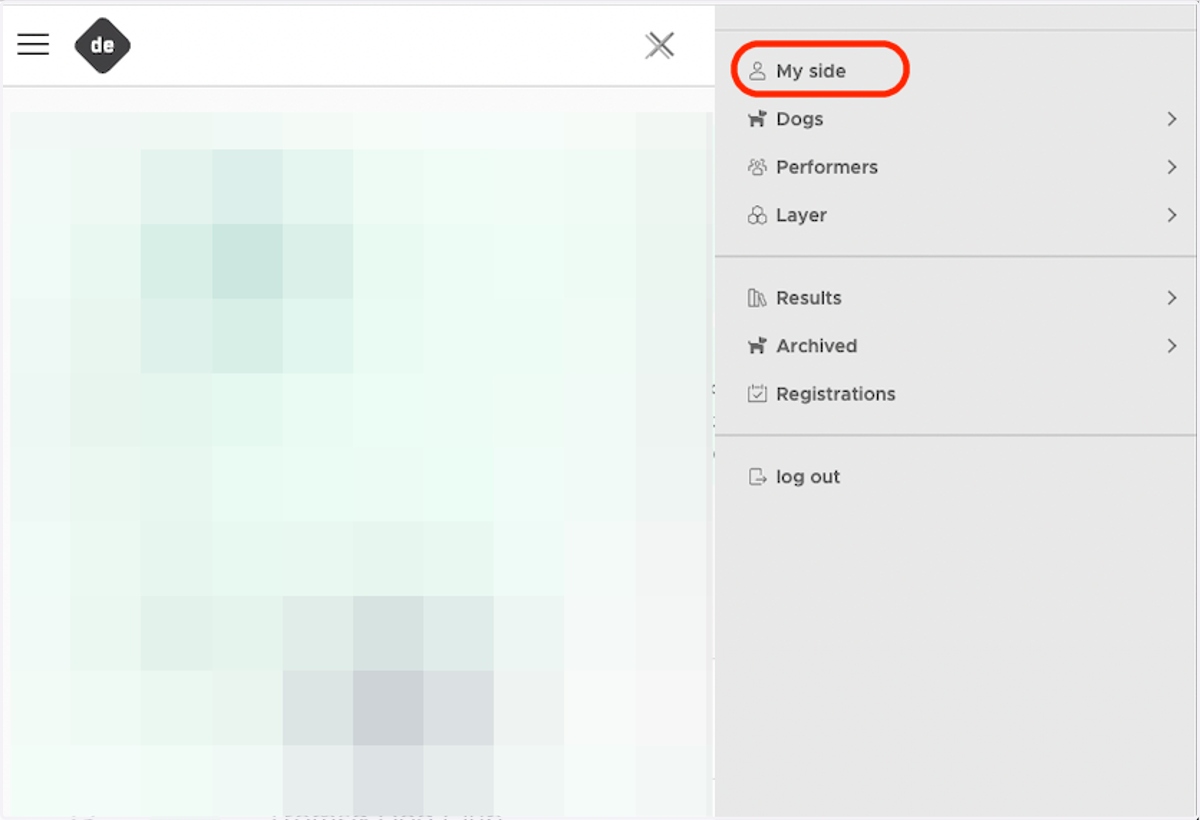Click the circles icon beside Layer

coord(757,215)
